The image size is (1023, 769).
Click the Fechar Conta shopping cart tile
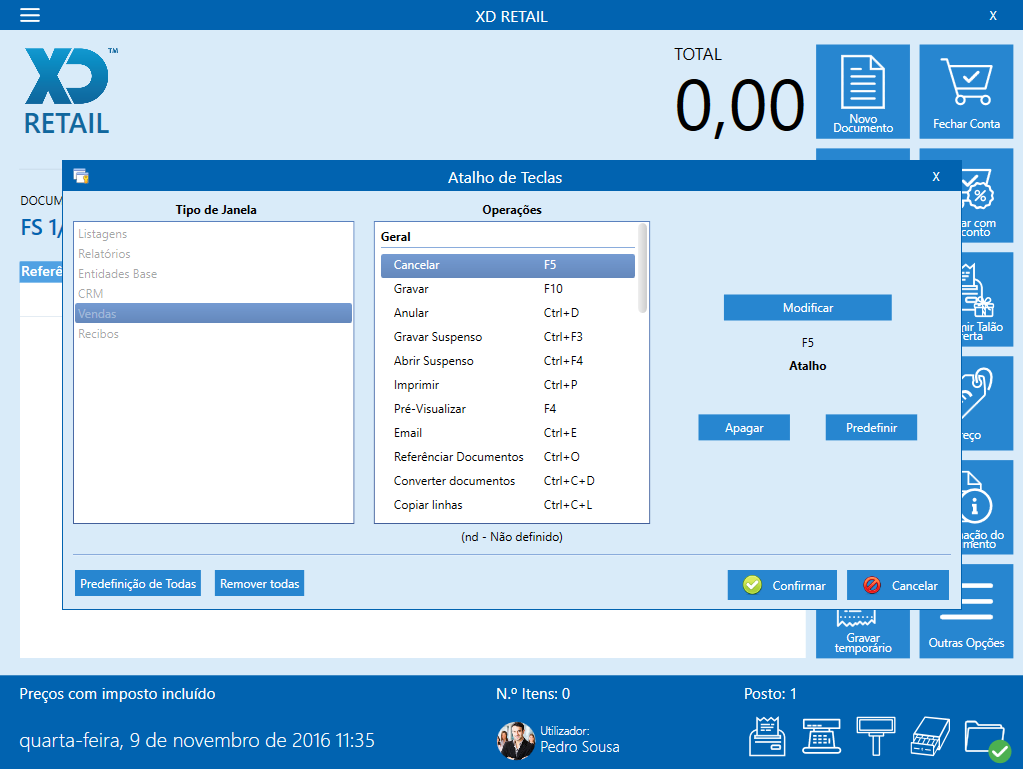pyautogui.click(x=966, y=91)
